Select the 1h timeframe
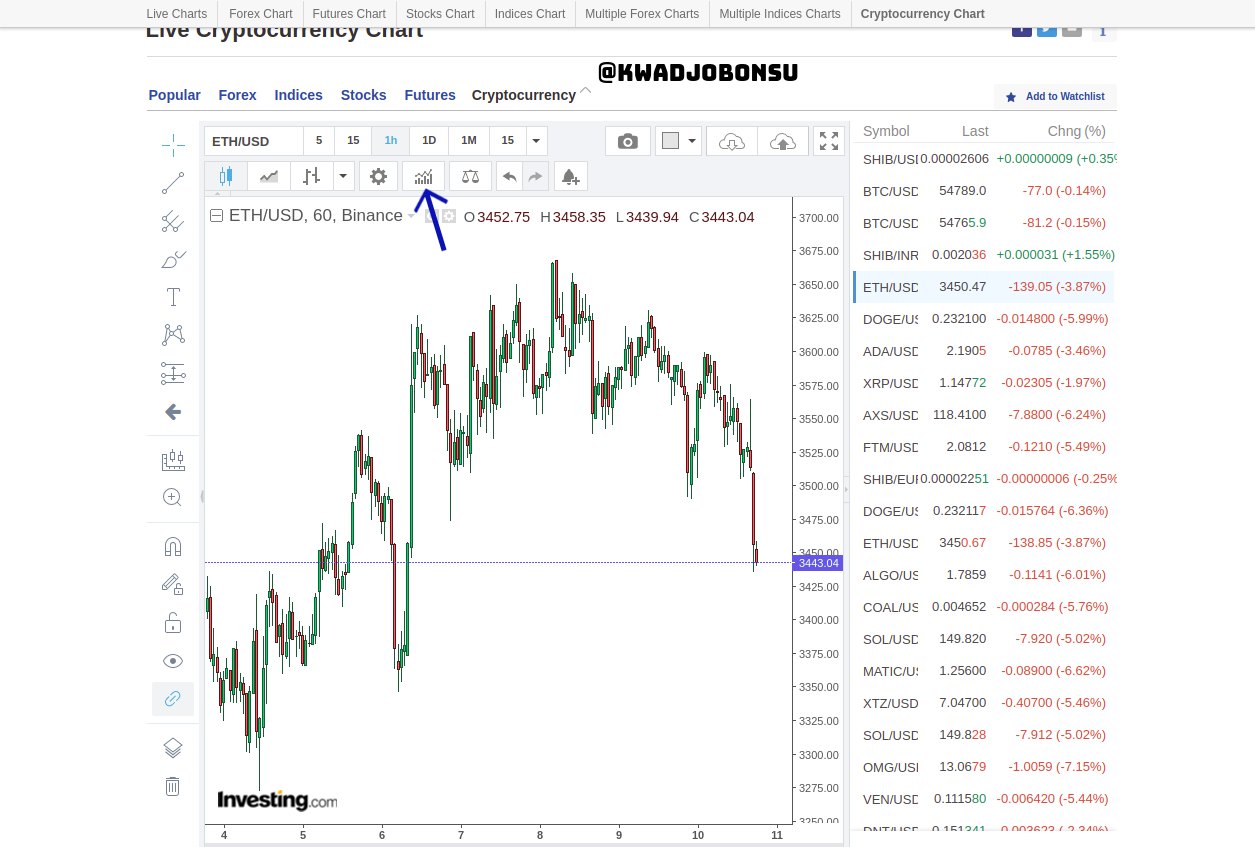1255x847 pixels. [391, 141]
